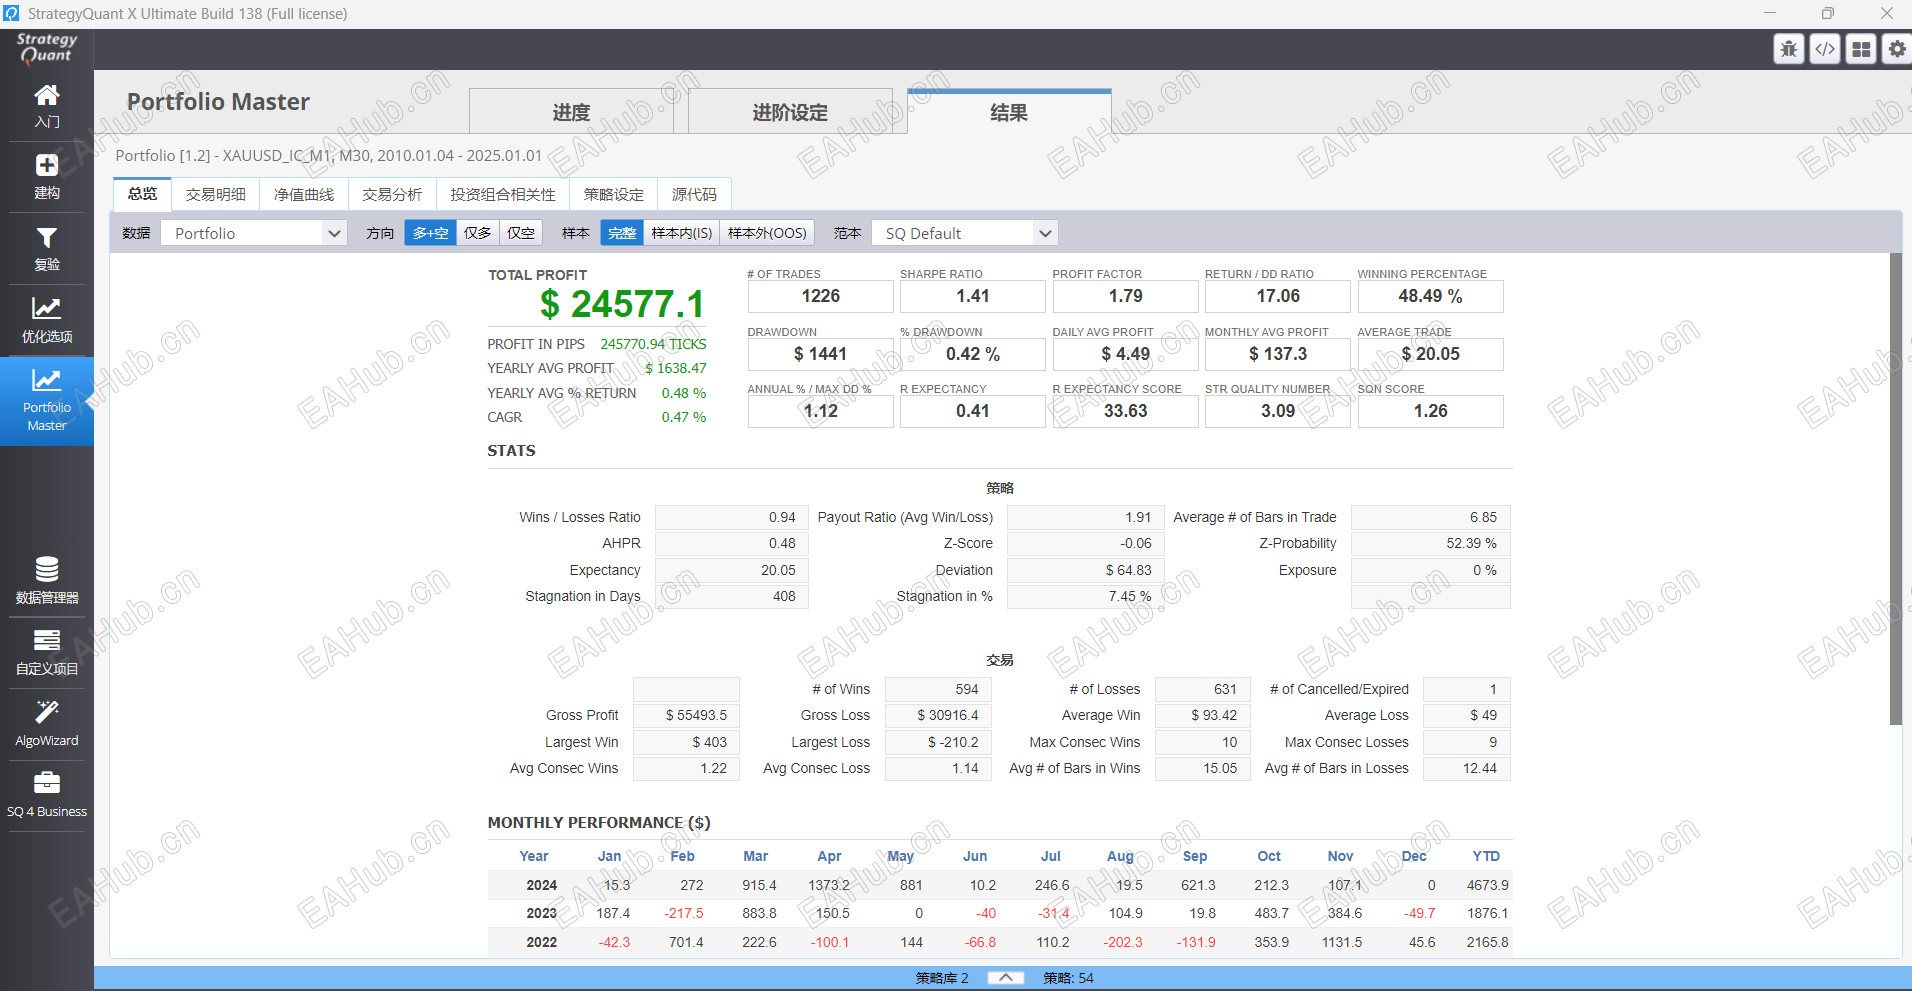Launch AlgoWizard from the sidebar
1912x991 pixels.
pyautogui.click(x=47, y=724)
